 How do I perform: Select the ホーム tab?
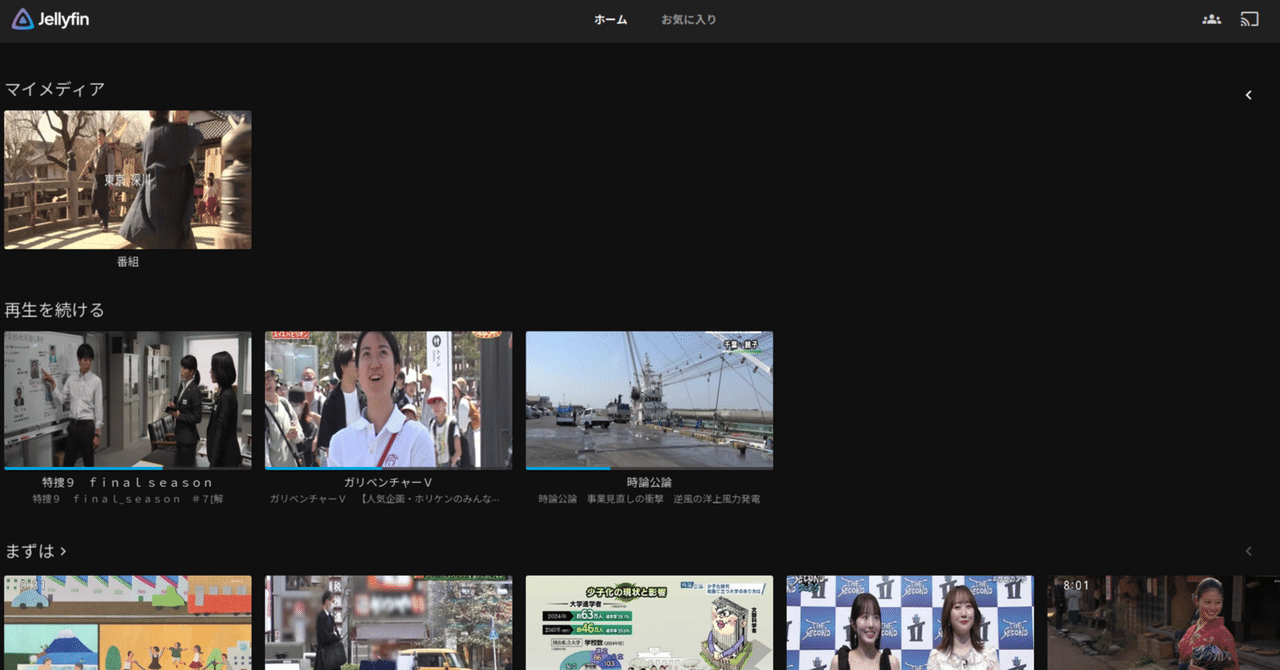(610, 18)
